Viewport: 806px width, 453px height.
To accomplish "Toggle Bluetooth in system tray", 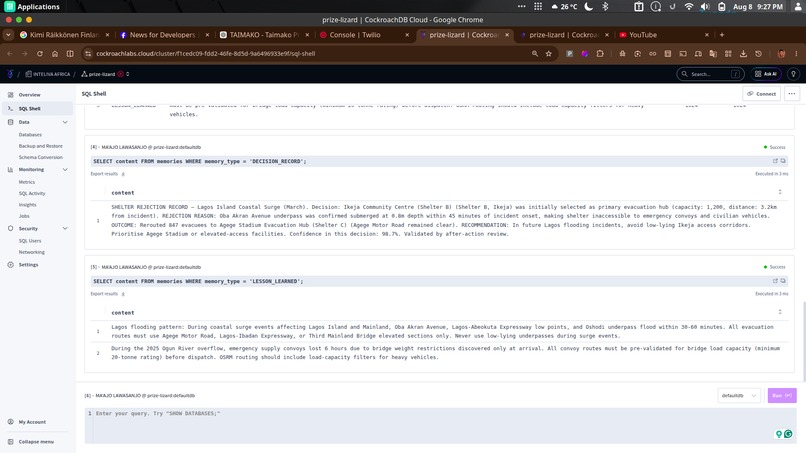I will [x=605, y=7].
